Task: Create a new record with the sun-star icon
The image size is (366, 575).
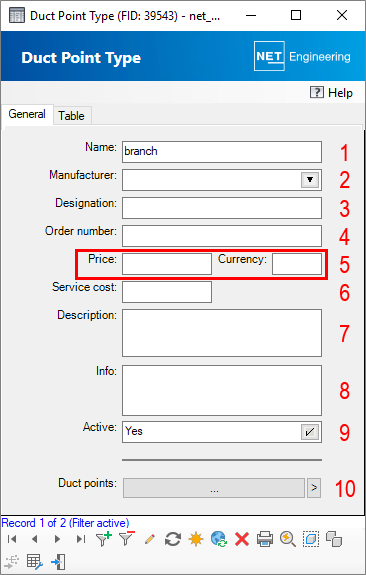Action: click(196, 539)
